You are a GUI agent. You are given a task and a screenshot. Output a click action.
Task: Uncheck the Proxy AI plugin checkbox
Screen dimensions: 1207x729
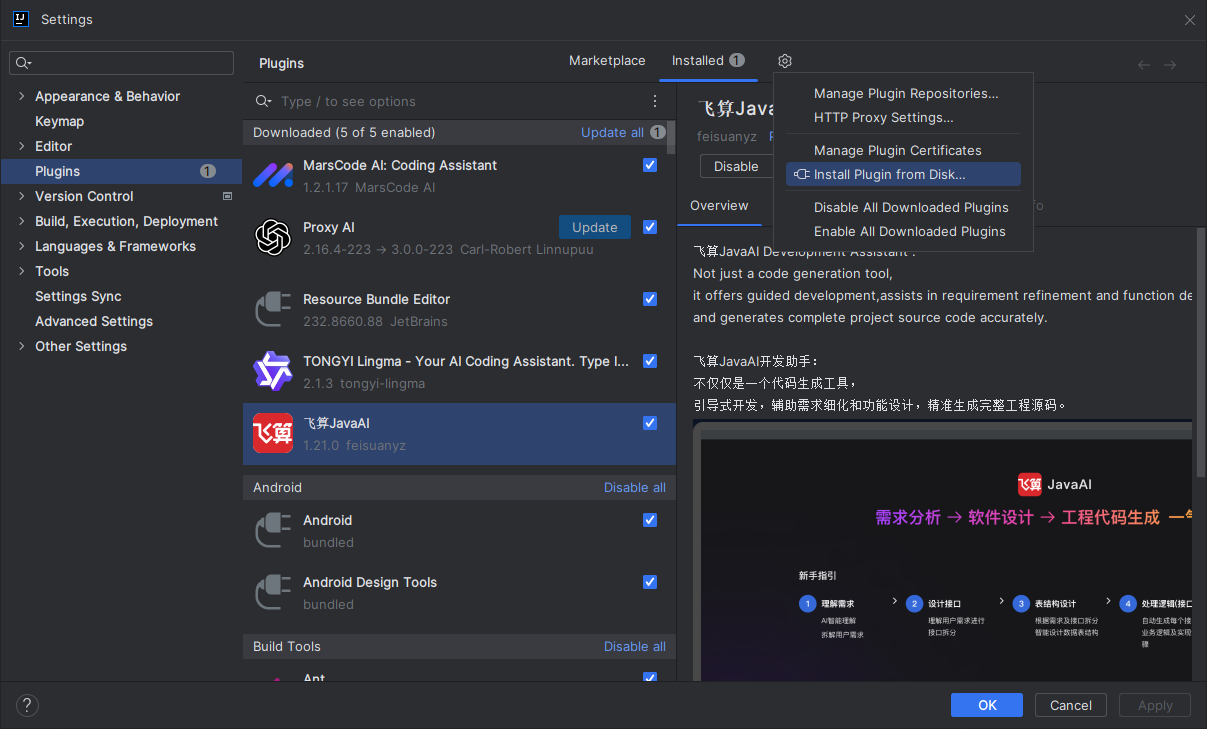click(x=650, y=227)
